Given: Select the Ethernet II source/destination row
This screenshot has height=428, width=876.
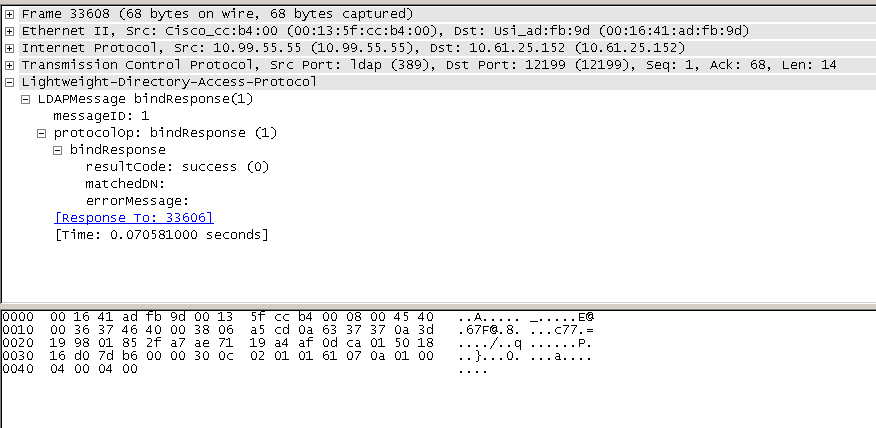Looking at the screenshot, I should pos(385,31).
